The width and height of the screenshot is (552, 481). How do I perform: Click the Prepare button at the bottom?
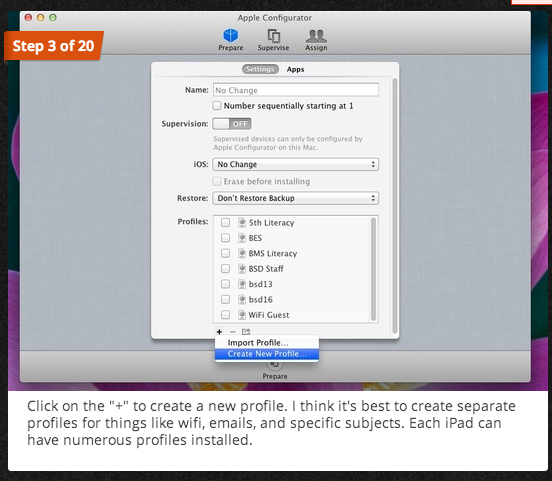[x=275, y=370]
